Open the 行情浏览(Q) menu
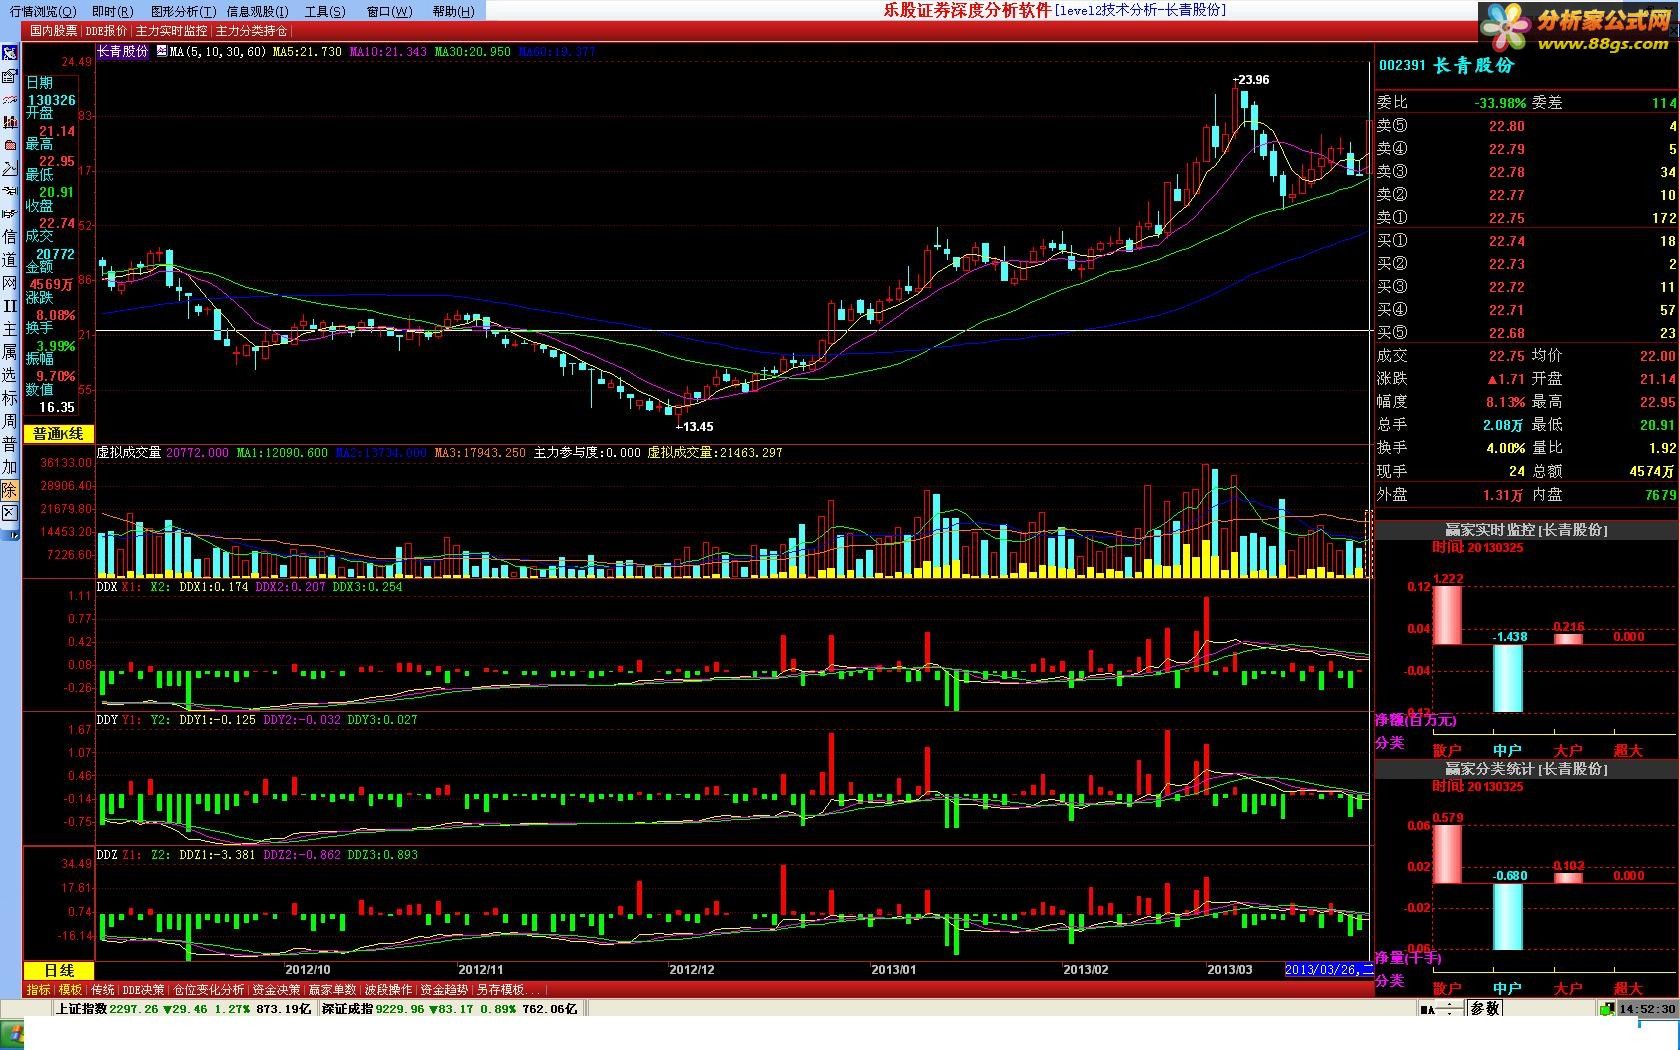1680x1050 pixels. pos(43,11)
